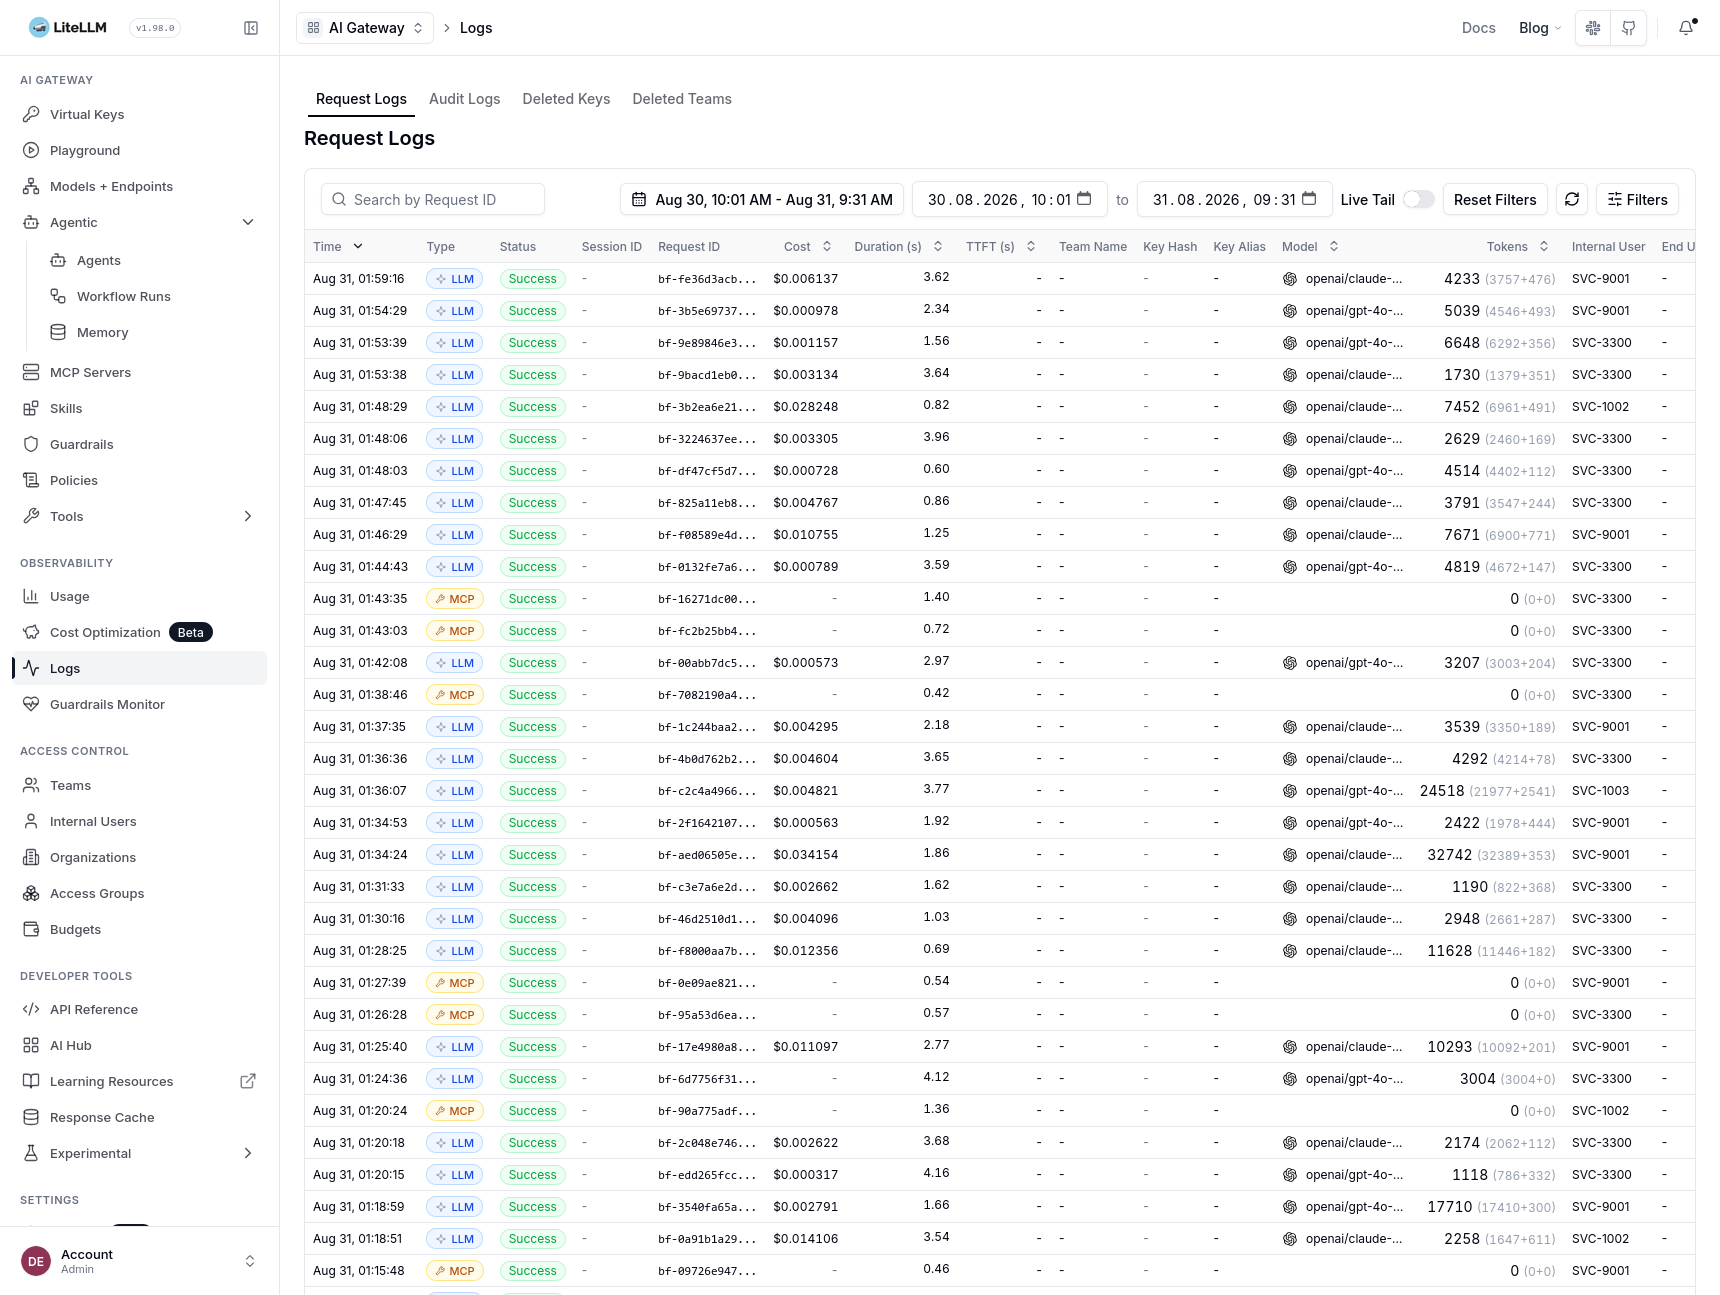The height and width of the screenshot is (1295, 1720).
Task: Open Learning Resources external link
Action: 139,1081
